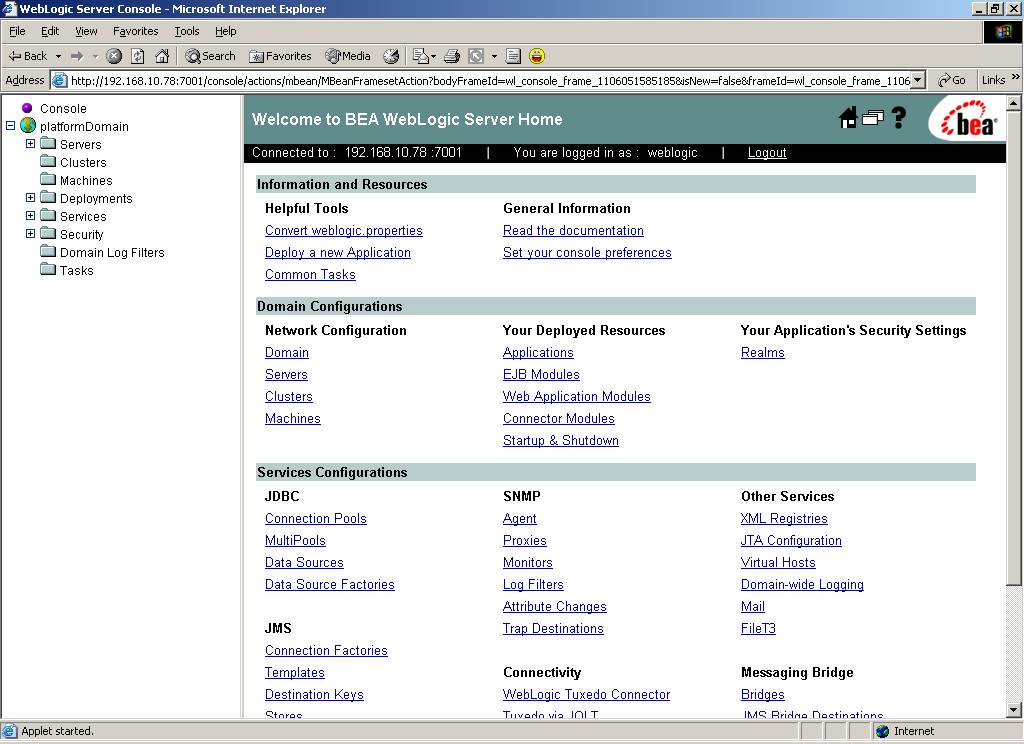
Task: Expand the Deployments tree node
Action: [x=30, y=197]
